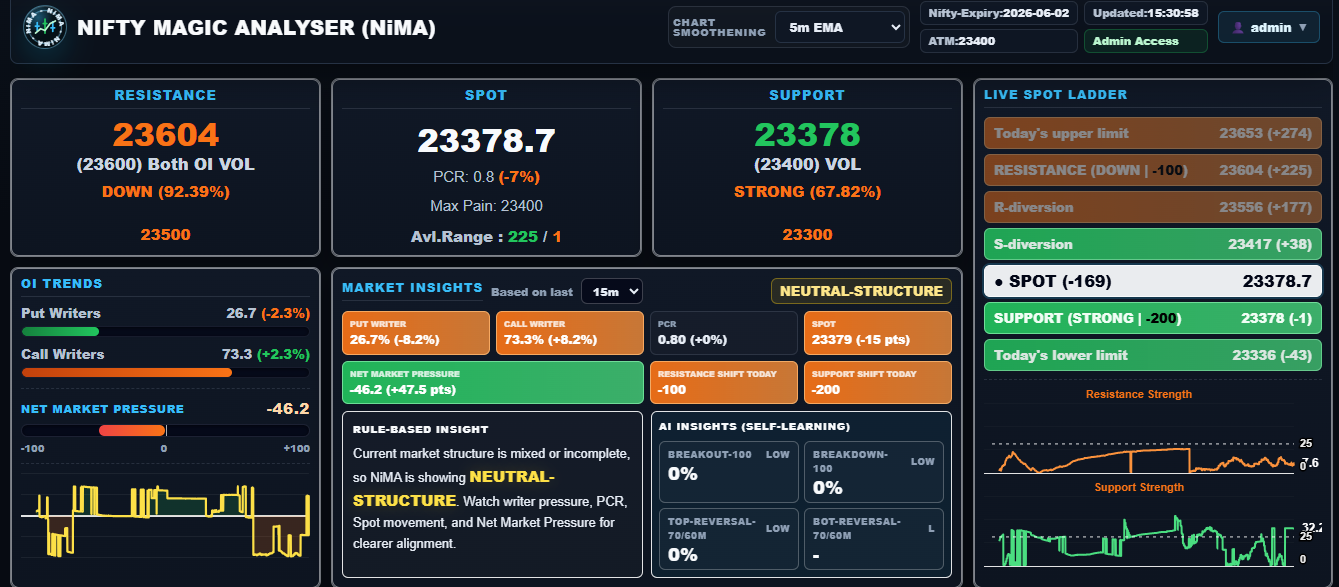
Task: Click SUPPORT (STRONG | -200) ladder row
Action: click(x=1153, y=318)
